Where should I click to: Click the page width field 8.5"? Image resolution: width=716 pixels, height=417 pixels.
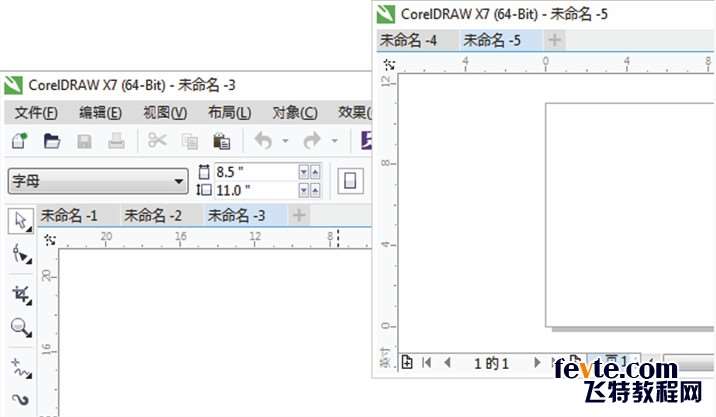(x=256, y=172)
